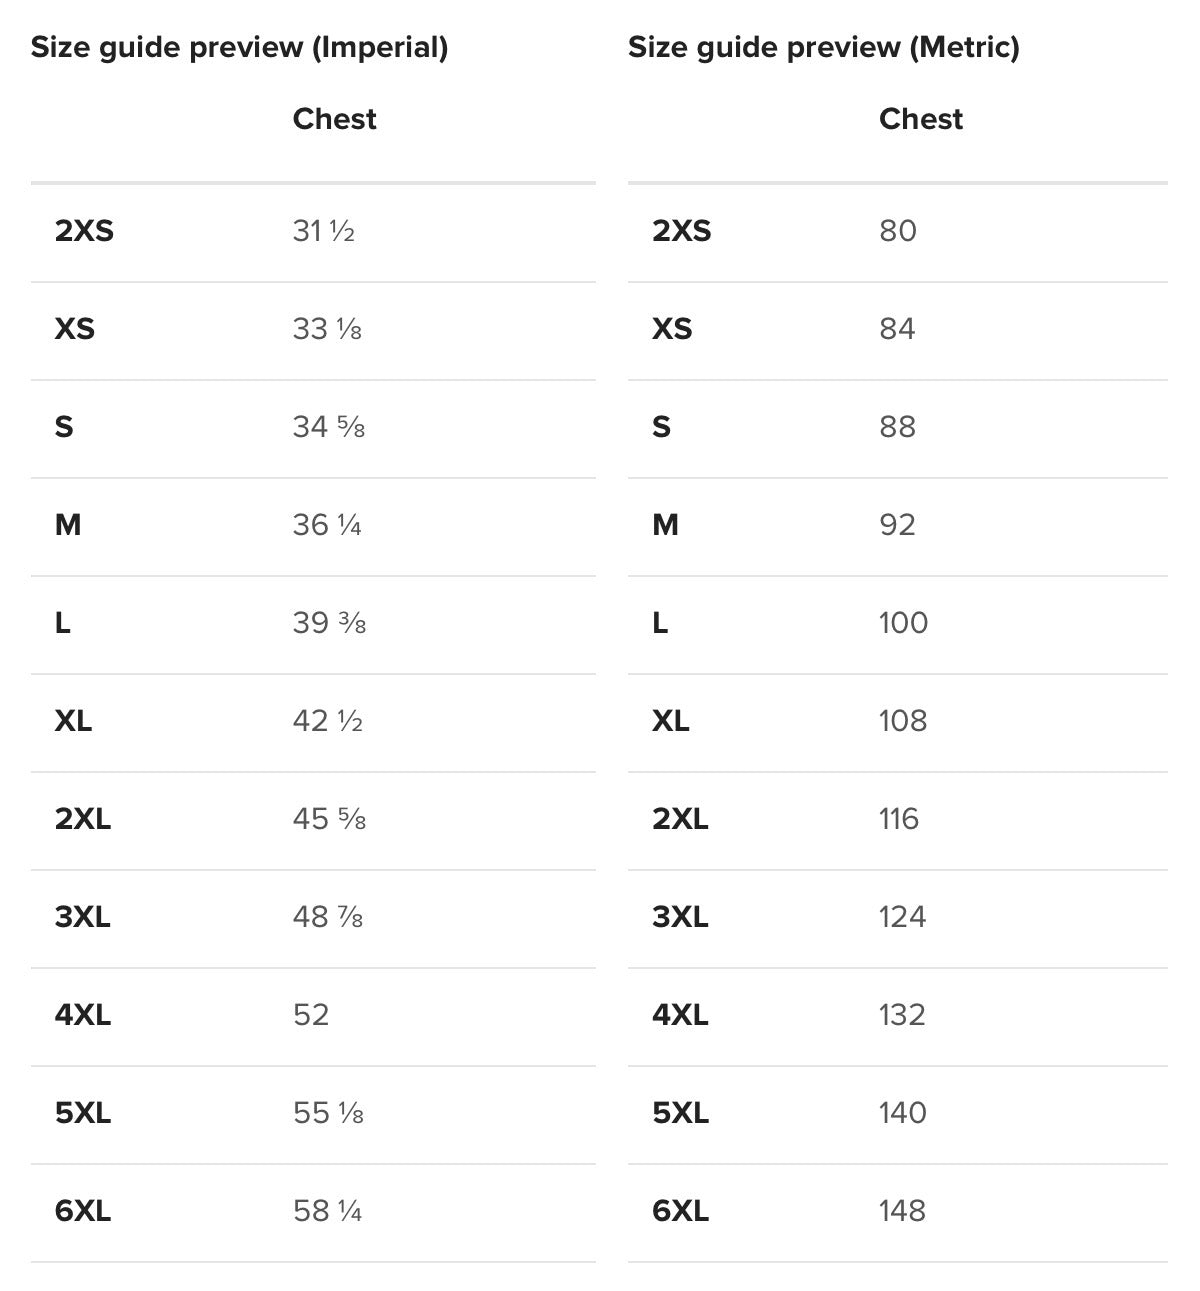This screenshot has height=1291, width=1200.
Task: Click the 34 ⅝ chest value
Action: pyautogui.click(x=328, y=427)
